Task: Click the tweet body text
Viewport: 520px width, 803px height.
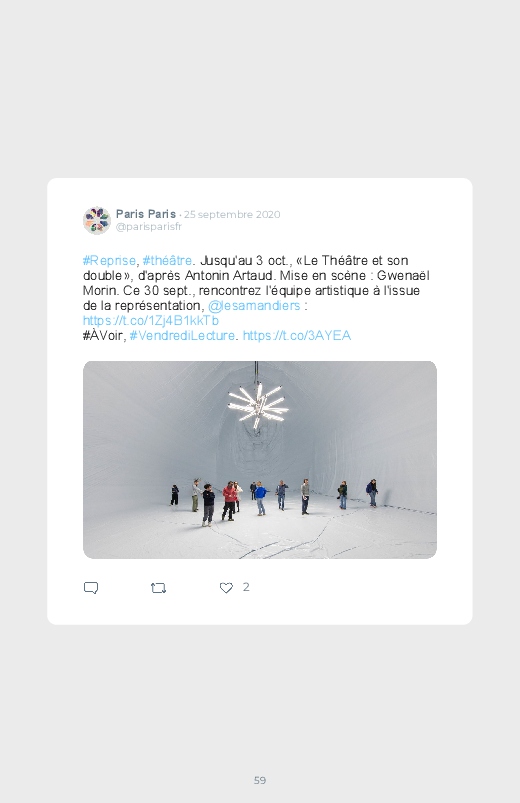Action: [256, 298]
